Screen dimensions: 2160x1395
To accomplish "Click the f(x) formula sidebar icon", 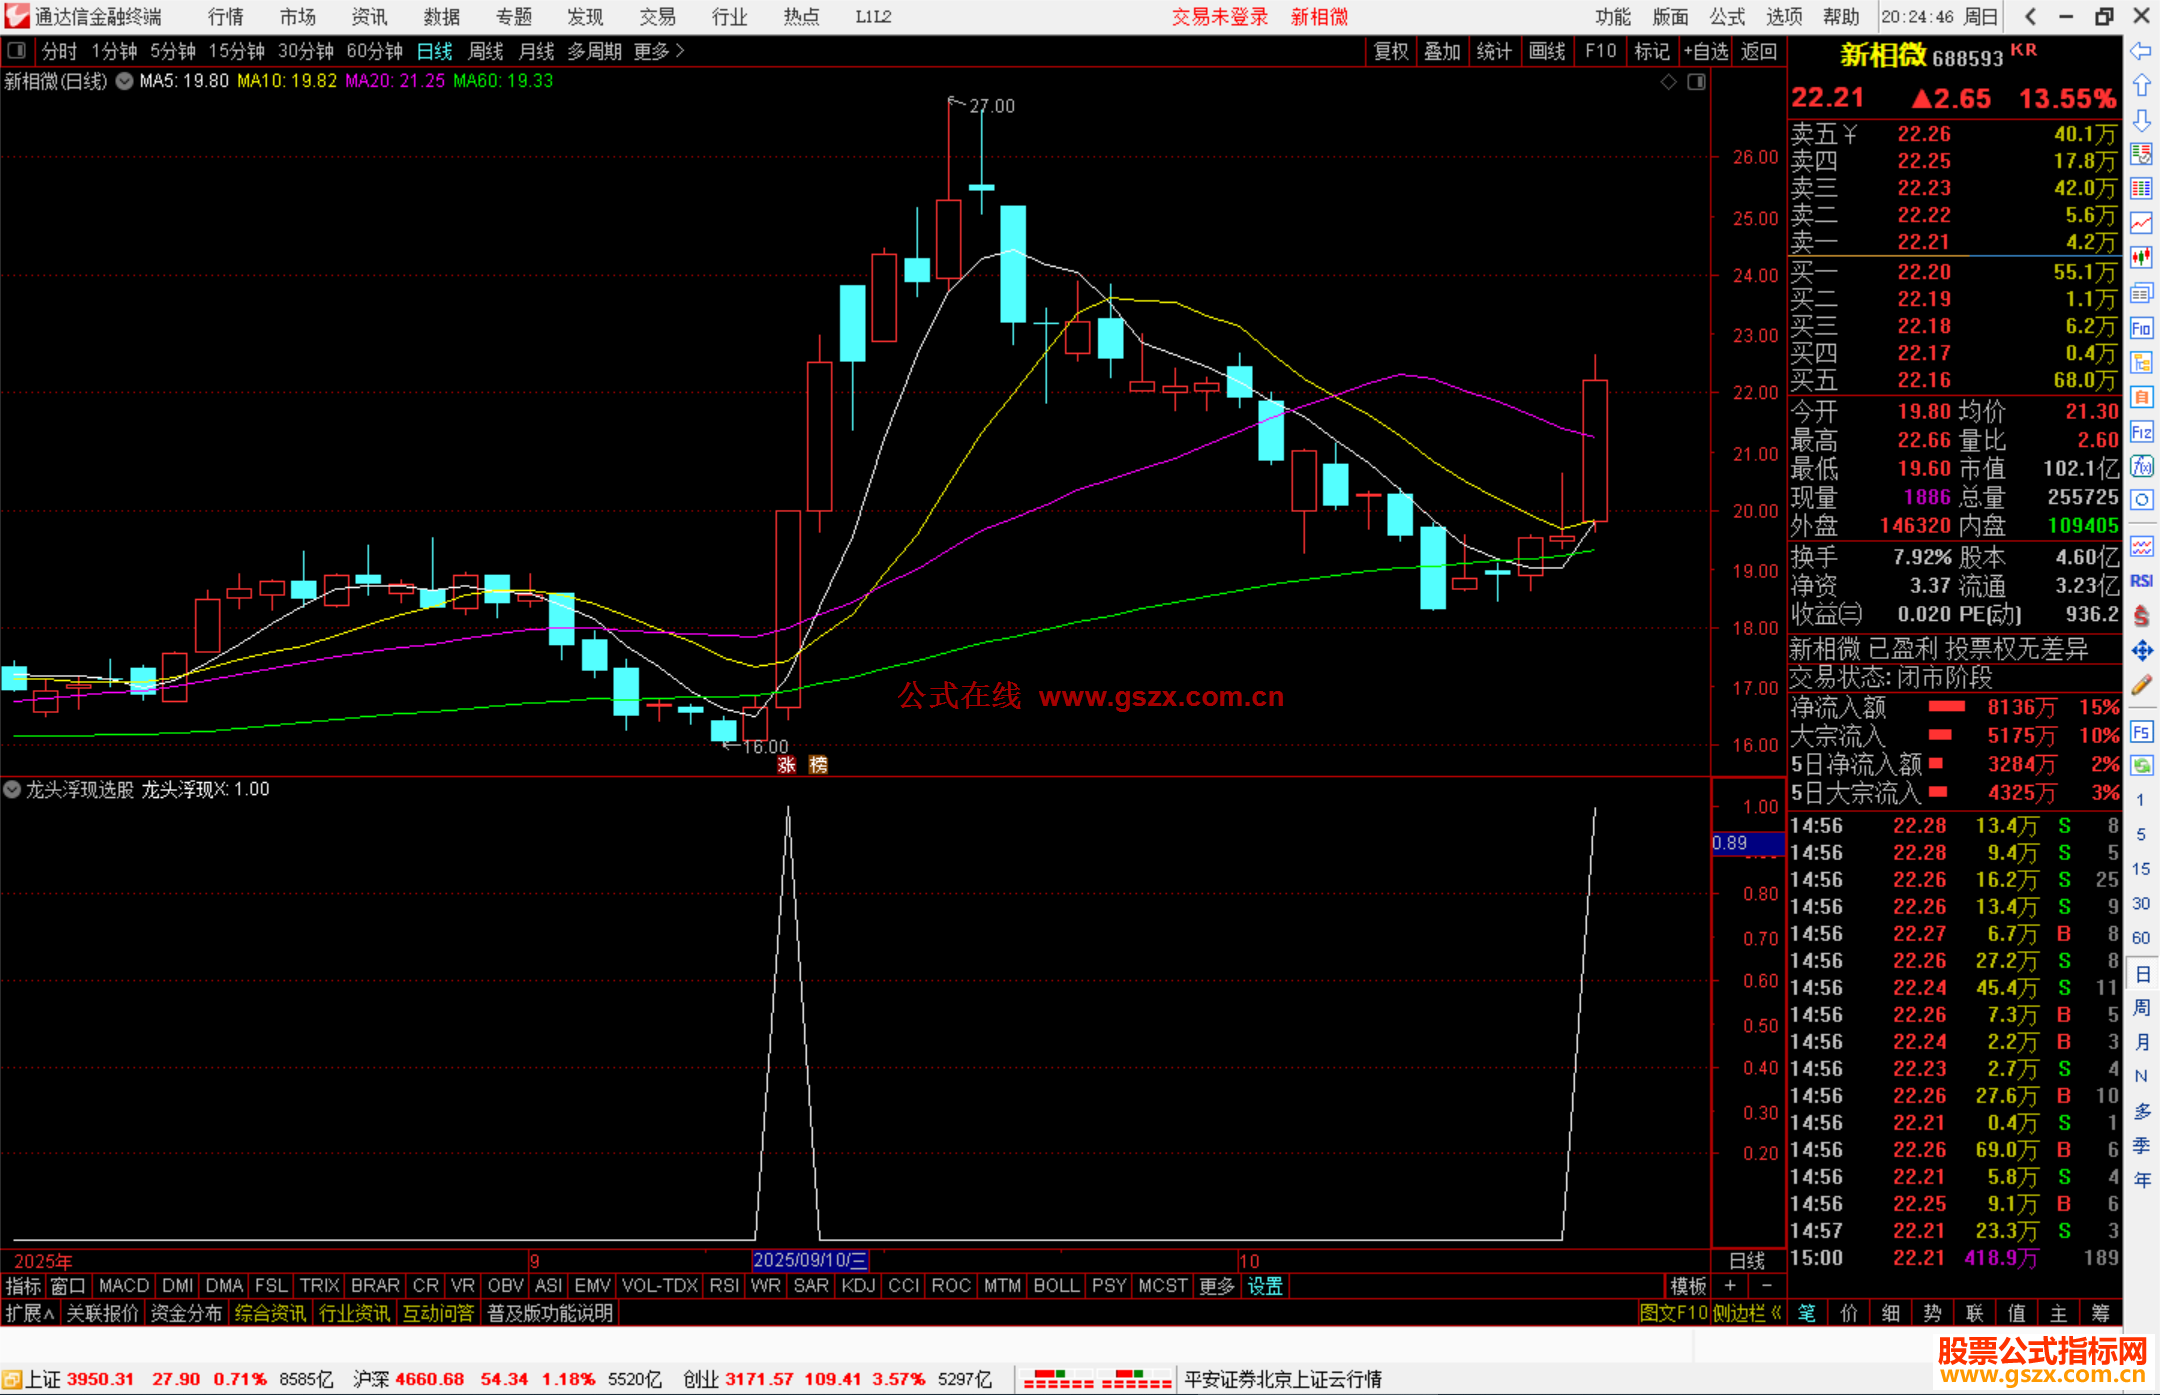I will [x=2141, y=466].
